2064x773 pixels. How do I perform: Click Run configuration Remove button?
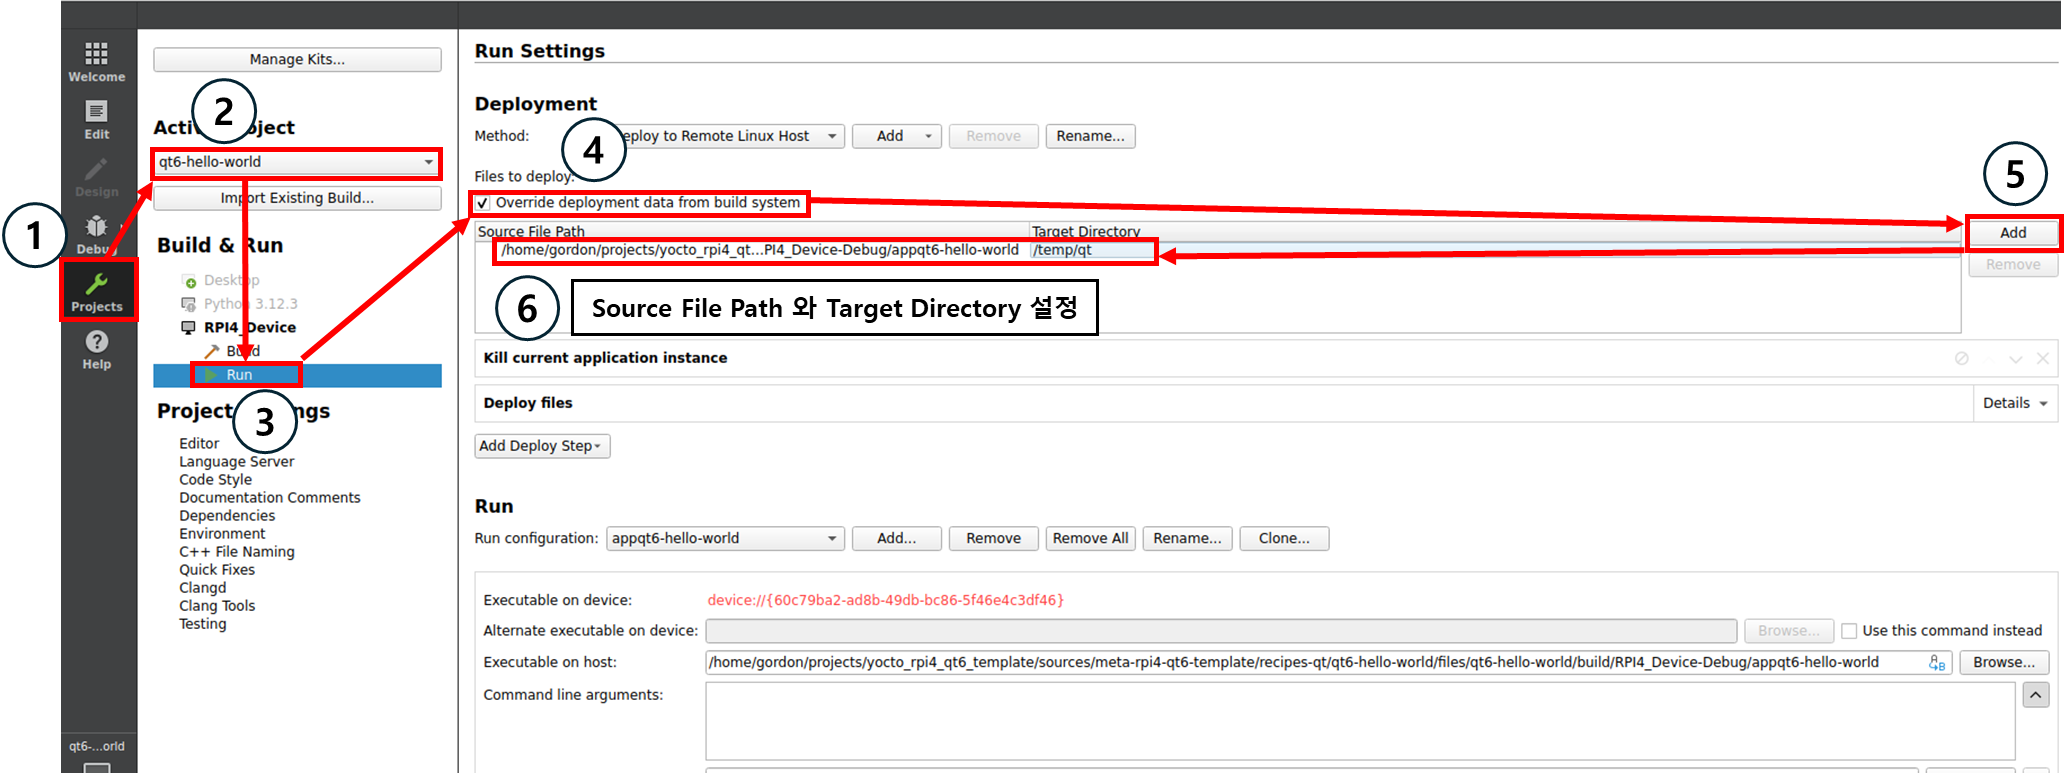994,538
